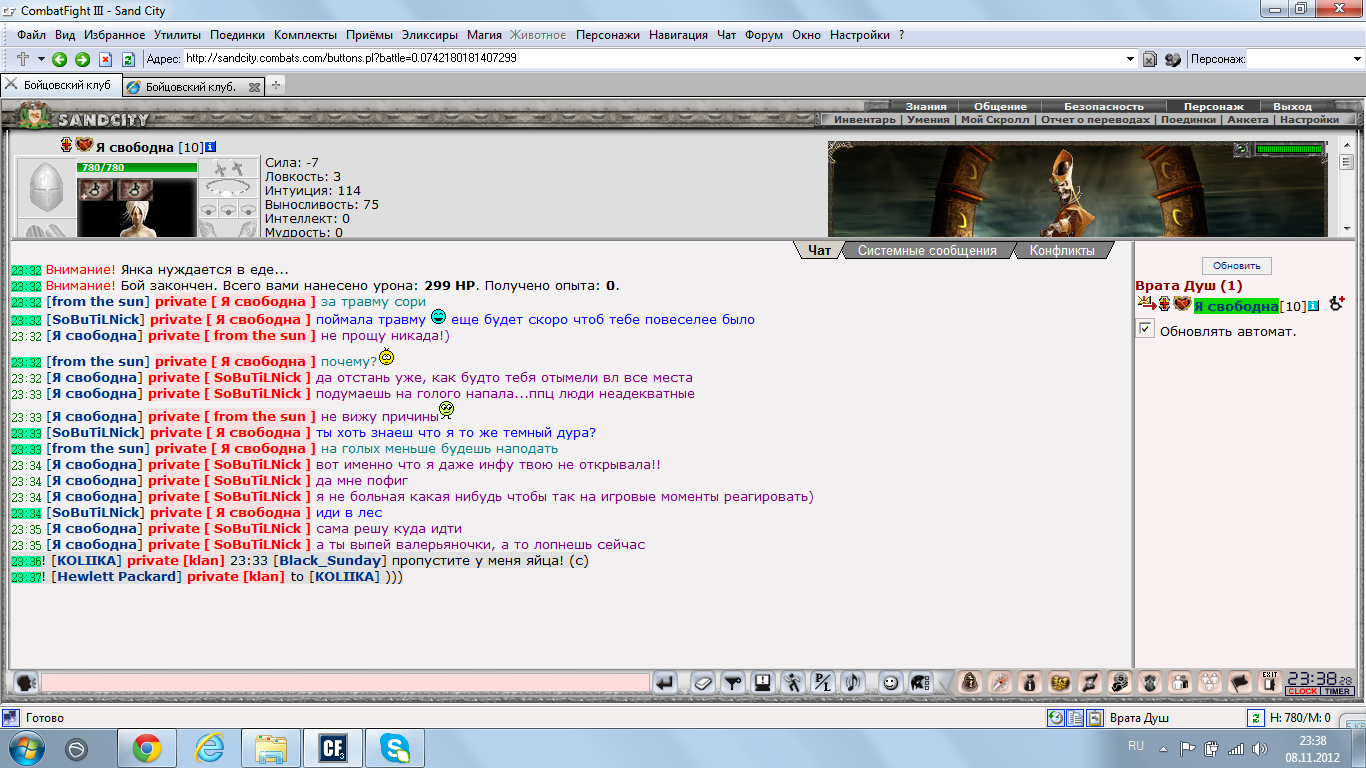Click the three-person group icon in bottom panel

pos(1209,682)
